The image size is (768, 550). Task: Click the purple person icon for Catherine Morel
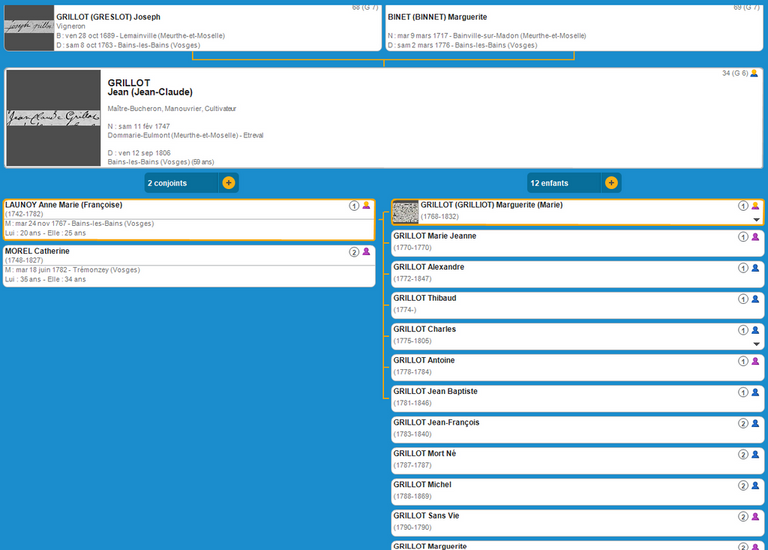pyautogui.click(x=366, y=252)
